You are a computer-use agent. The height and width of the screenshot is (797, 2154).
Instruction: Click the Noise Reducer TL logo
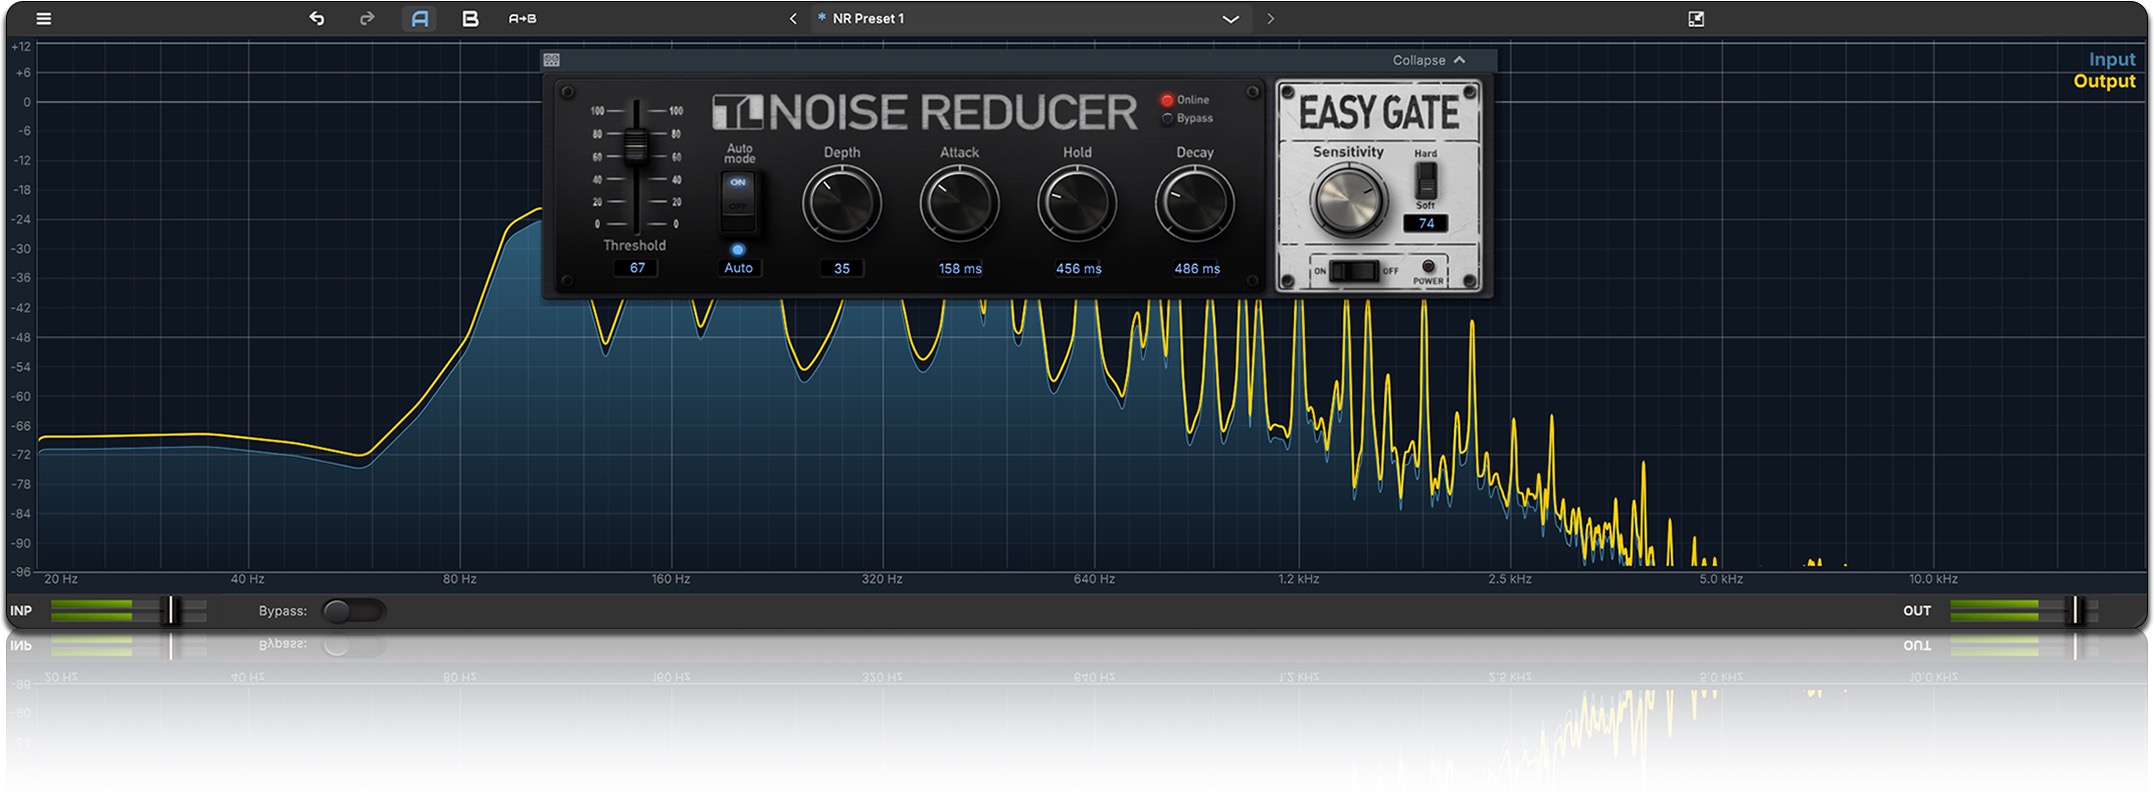click(x=738, y=112)
